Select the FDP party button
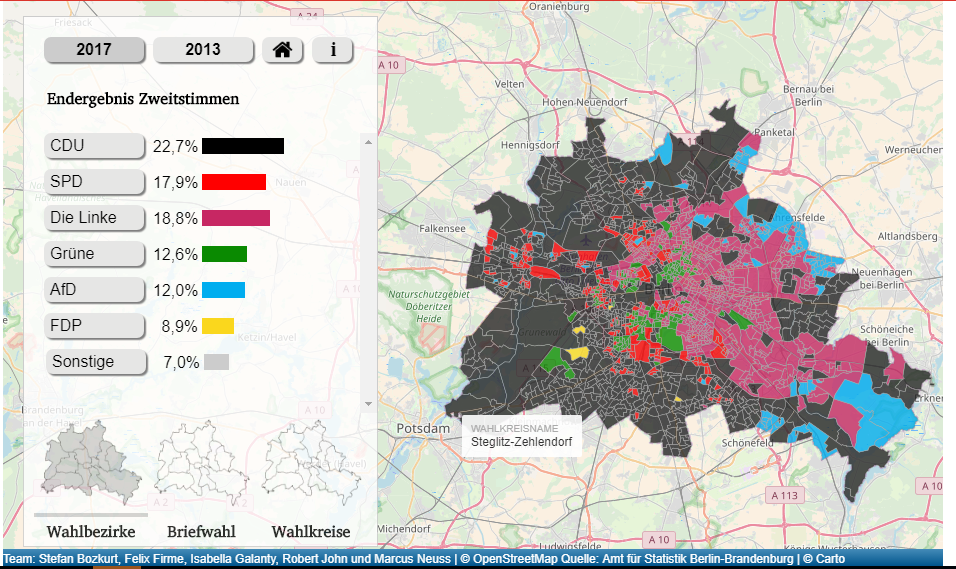Screen dimensions: 956x569 tap(96, 326)
